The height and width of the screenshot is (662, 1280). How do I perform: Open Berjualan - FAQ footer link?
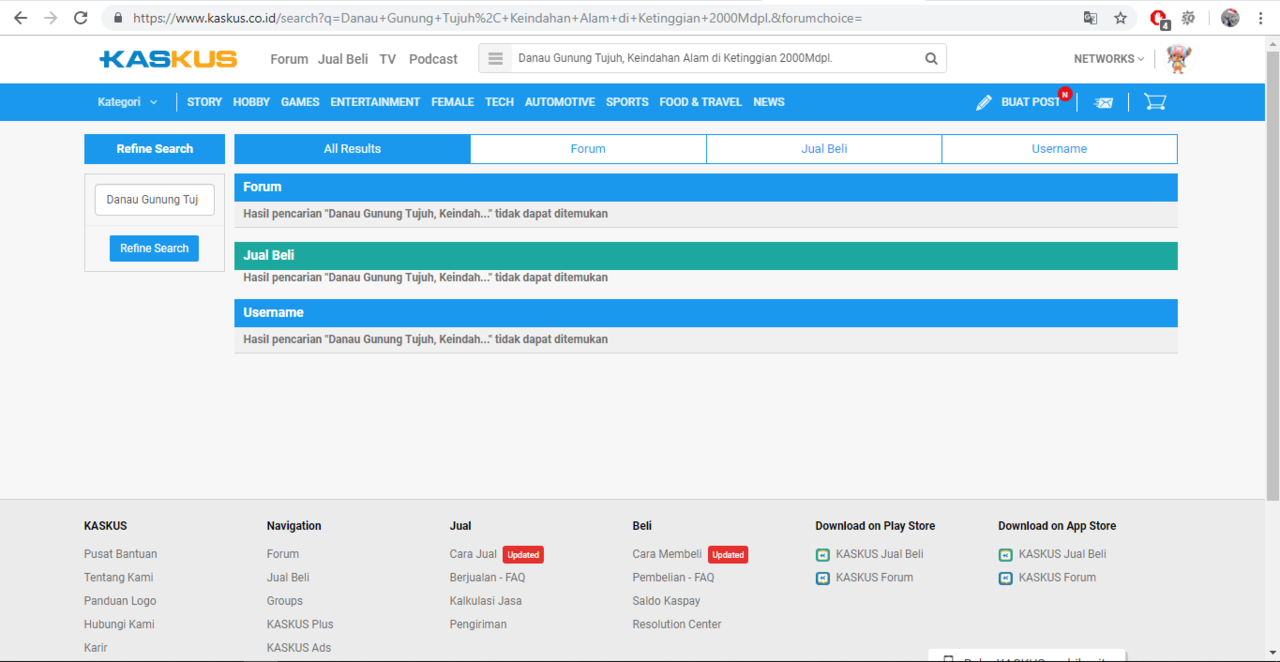click(x=487, y=578)
